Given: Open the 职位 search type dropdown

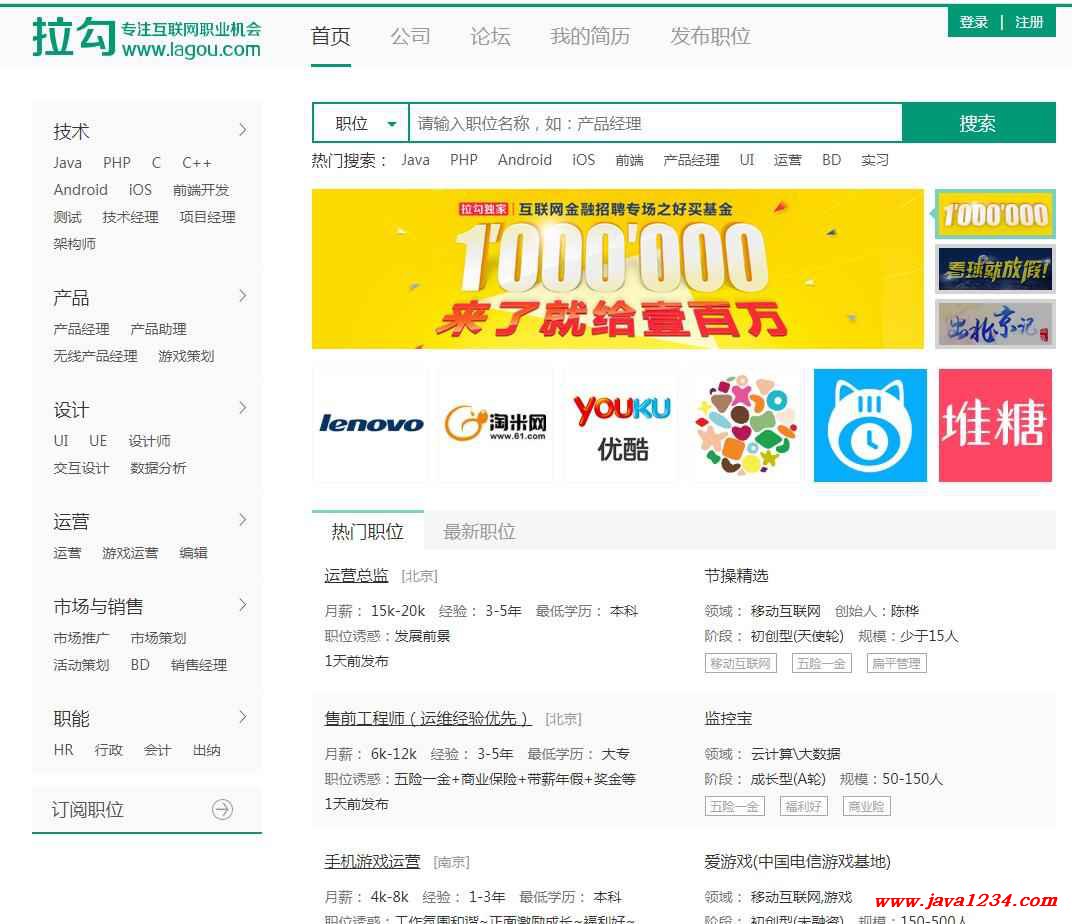Looking at the screenshot, I should tap(360, 124).
